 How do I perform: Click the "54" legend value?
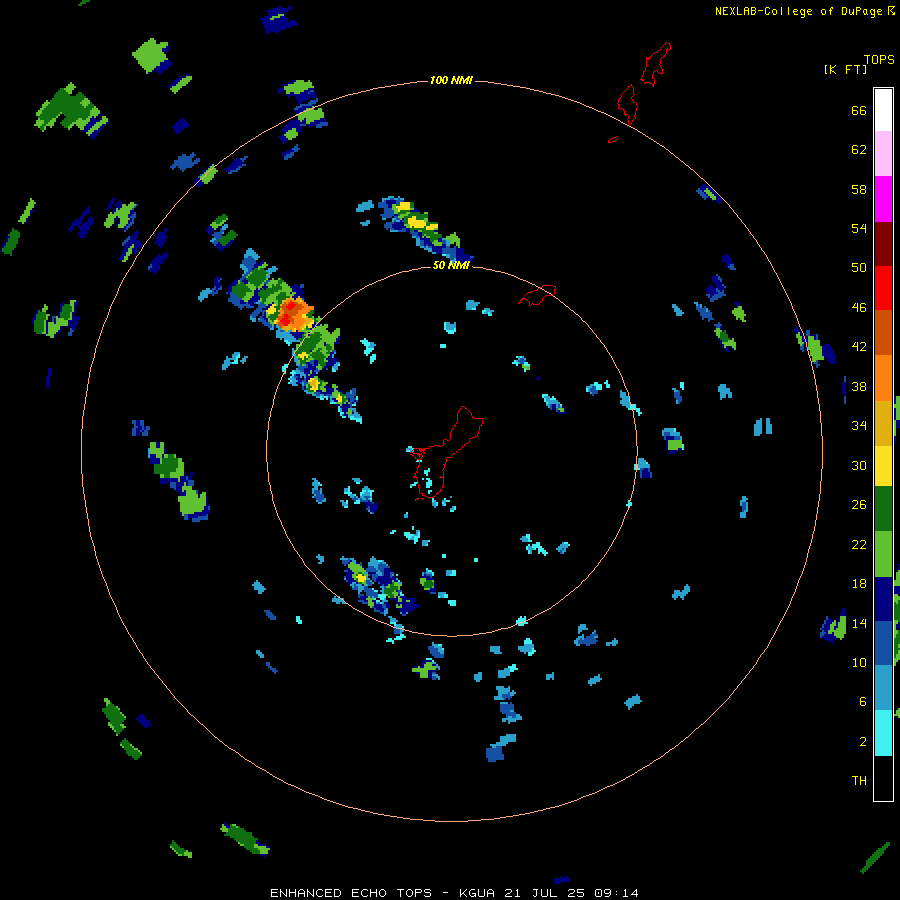coord(859,228)
